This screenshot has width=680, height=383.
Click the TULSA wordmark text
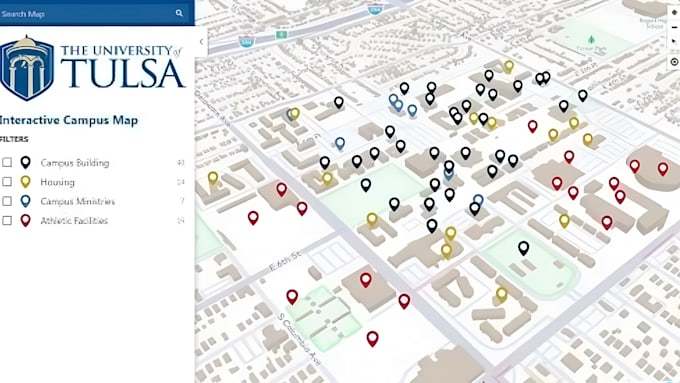coord(123,74)
